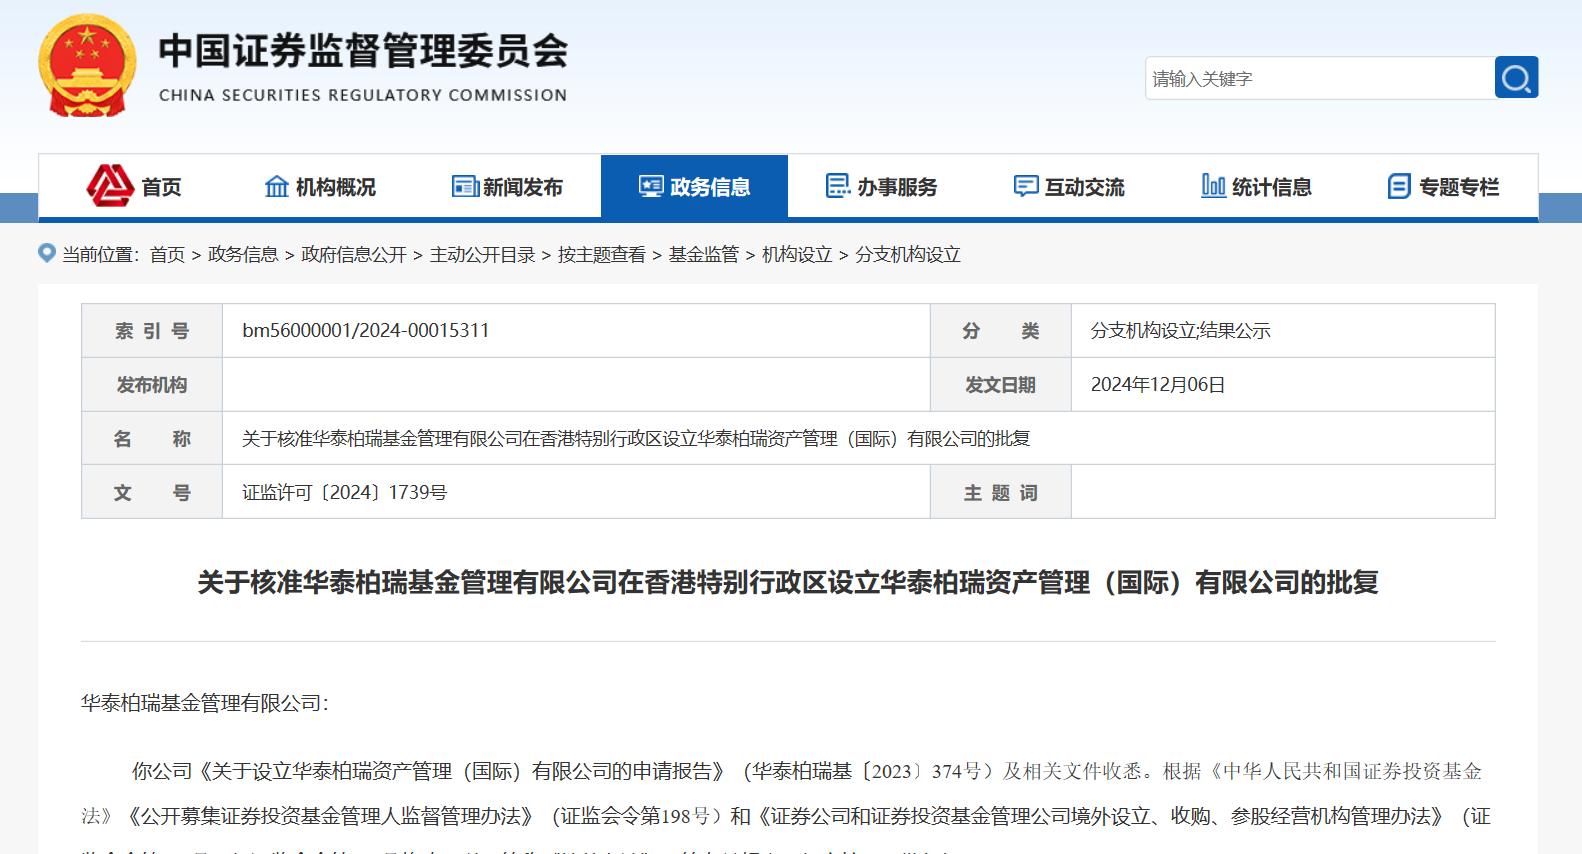Select the 政务信息 navigation tab
This screenshot has height=854, width=1582.
click(x=694, y=186)
